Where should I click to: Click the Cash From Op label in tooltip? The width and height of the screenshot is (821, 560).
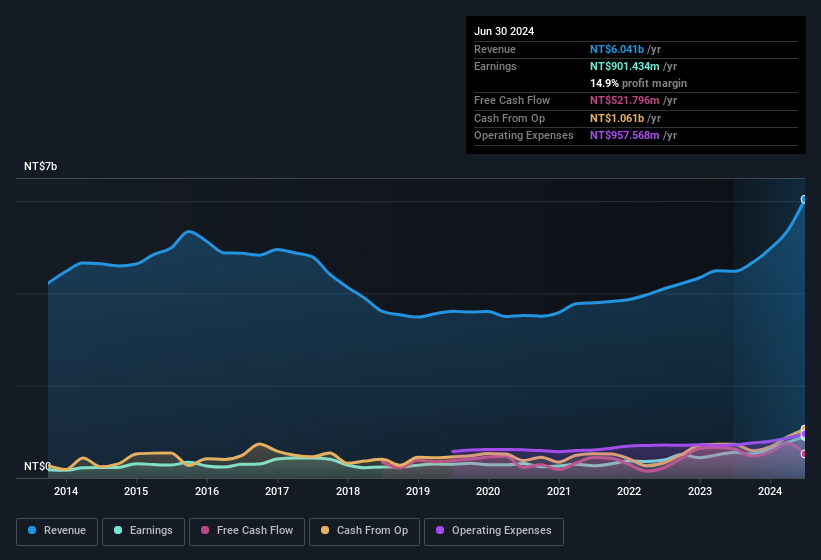pos(509,118)
